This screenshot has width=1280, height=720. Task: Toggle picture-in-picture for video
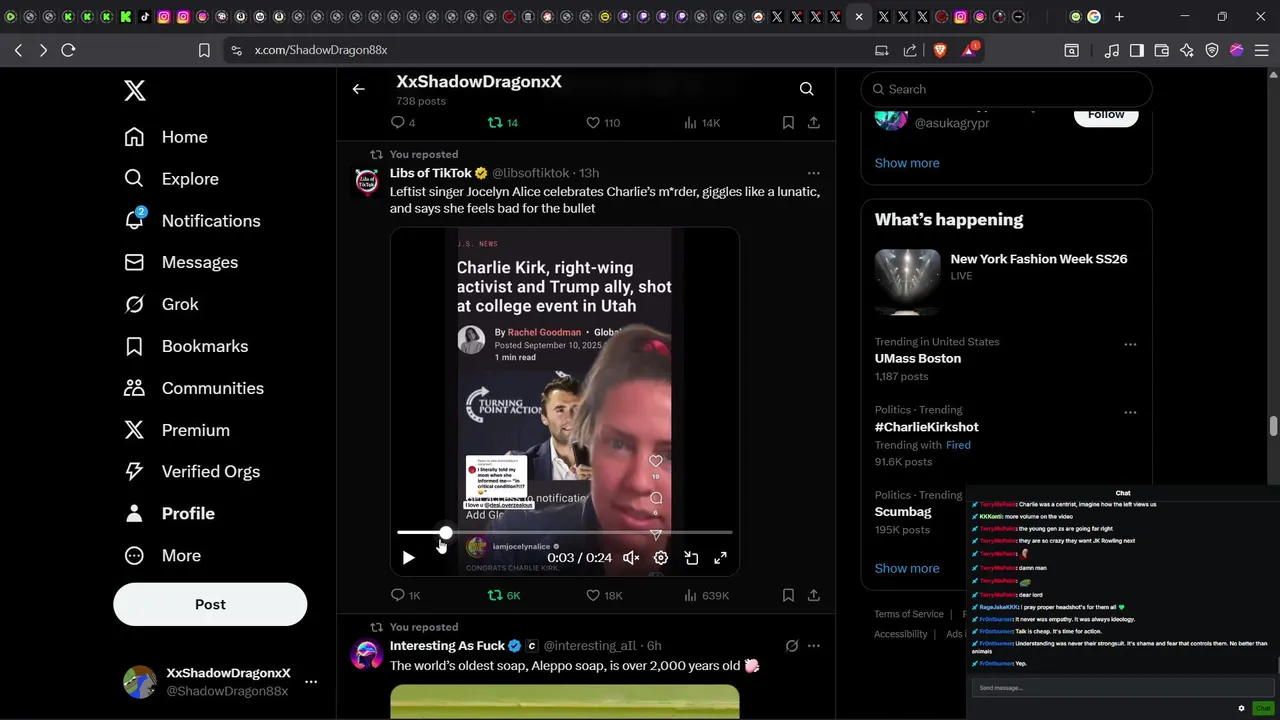click(691, 558)
